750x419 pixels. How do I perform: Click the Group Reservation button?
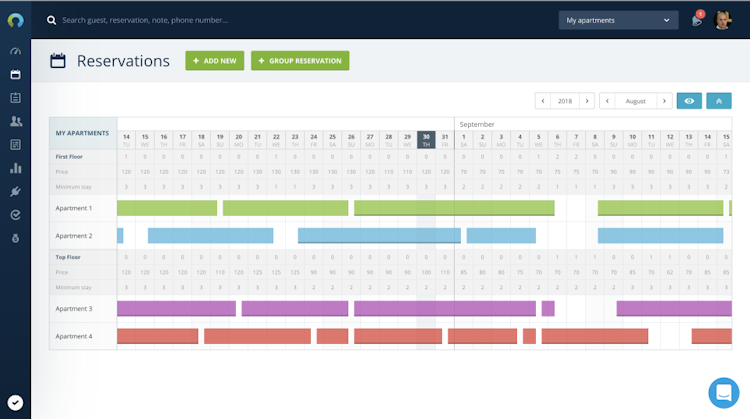(x=300, y=61)
